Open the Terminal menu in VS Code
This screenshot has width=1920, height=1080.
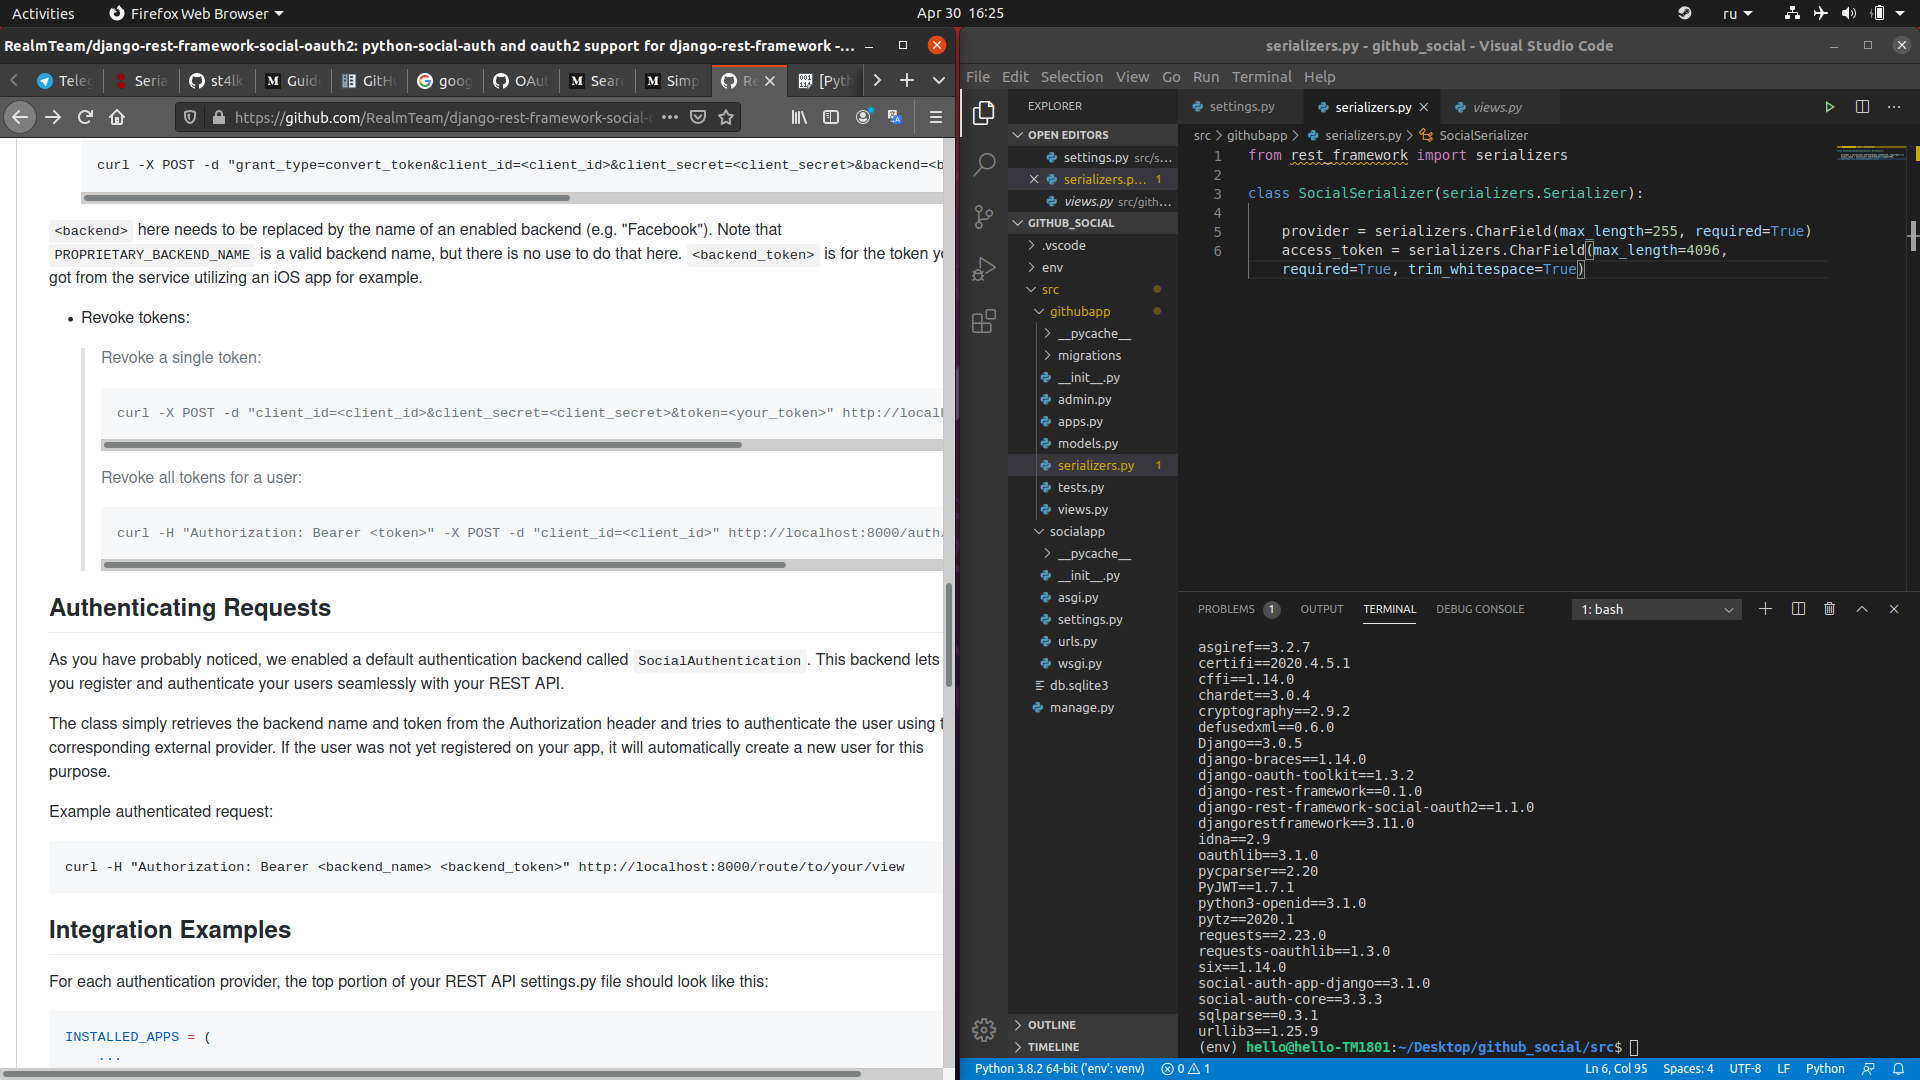point(1261,77)
